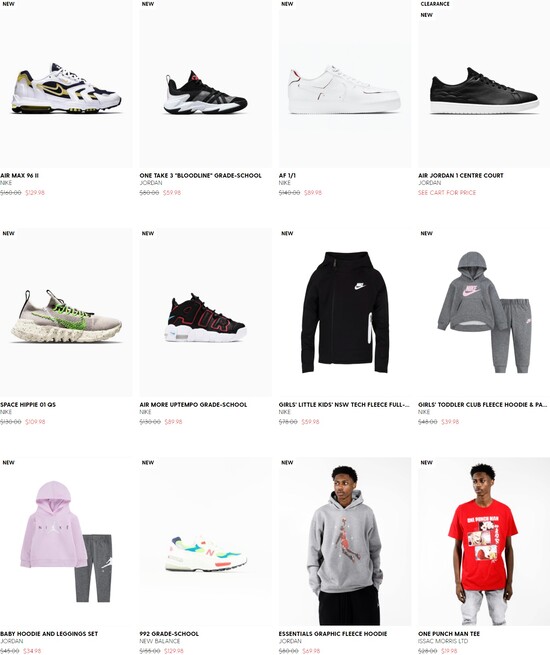Click SEE CART FOR PRICE link

click(x=447, y=193)
